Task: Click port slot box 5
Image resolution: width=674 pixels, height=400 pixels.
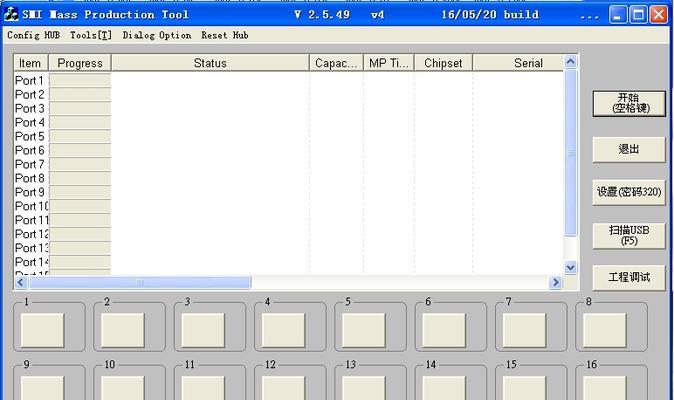Action: pos(364,330)
